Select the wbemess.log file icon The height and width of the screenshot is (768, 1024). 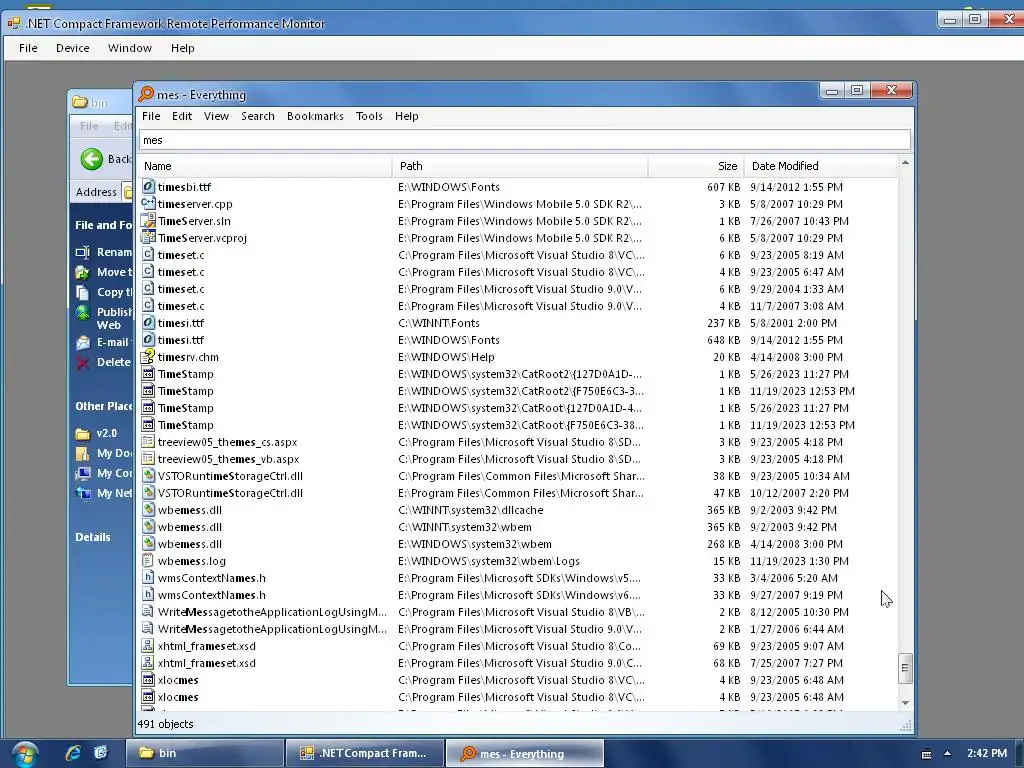click(x=148, y=560)
